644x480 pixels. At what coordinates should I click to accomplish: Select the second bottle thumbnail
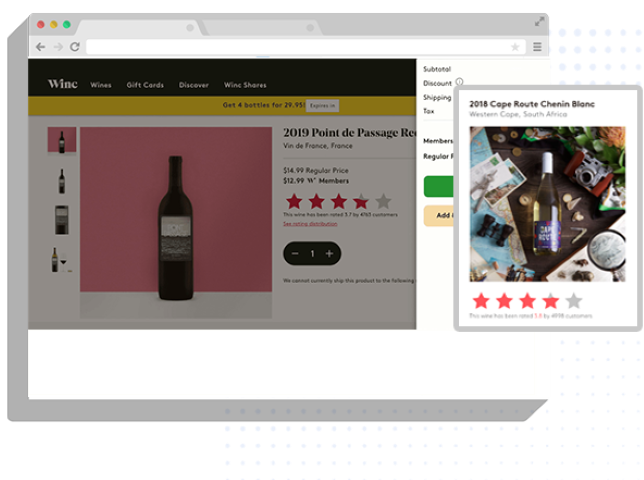(x=62, y=181)
